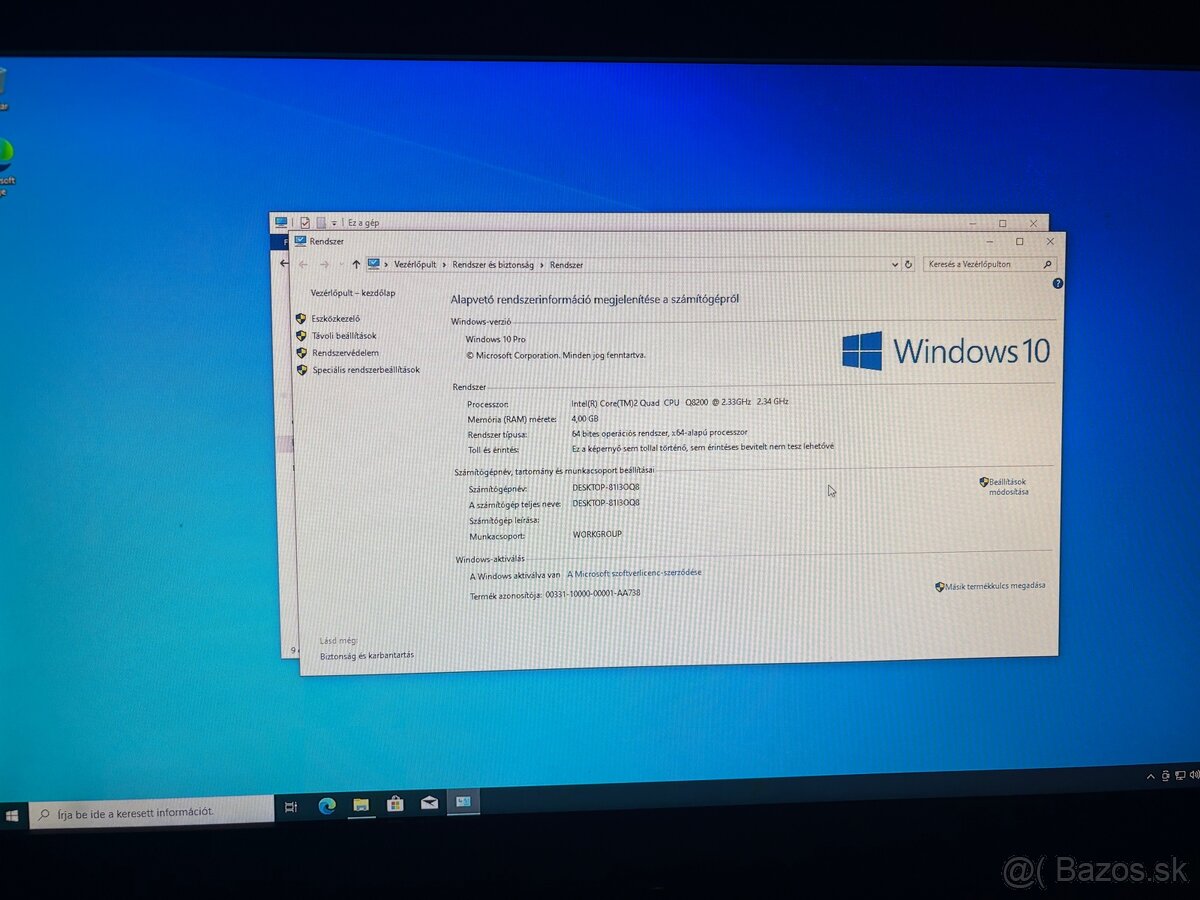Open Microsoft Store from taskbar
This screenshot has width=1200, height=900.
[x=395, y=803]
